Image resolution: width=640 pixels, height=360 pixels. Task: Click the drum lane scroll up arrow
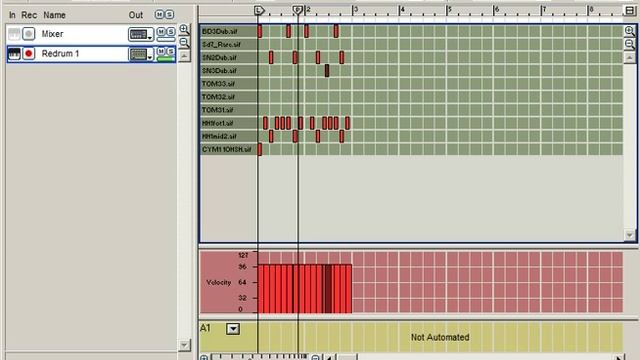tap(630, 58)
